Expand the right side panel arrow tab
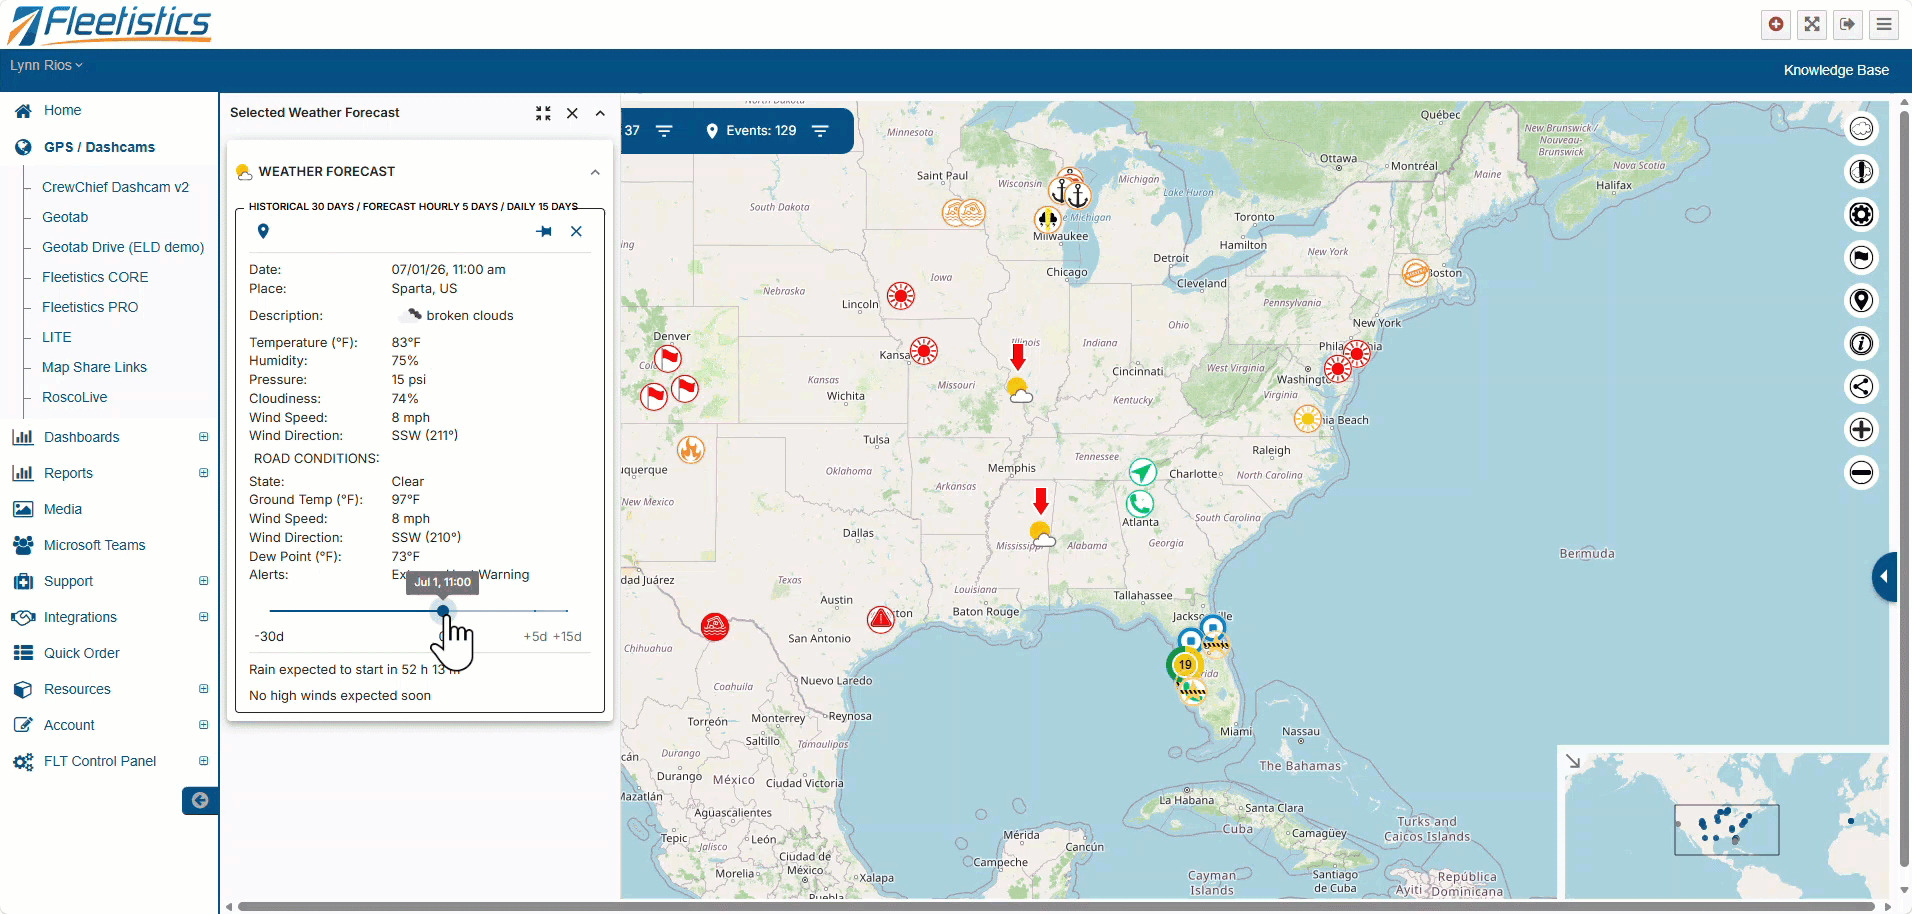The width and height of the screenshot is (1912, 914). (x=1884, y=577)
